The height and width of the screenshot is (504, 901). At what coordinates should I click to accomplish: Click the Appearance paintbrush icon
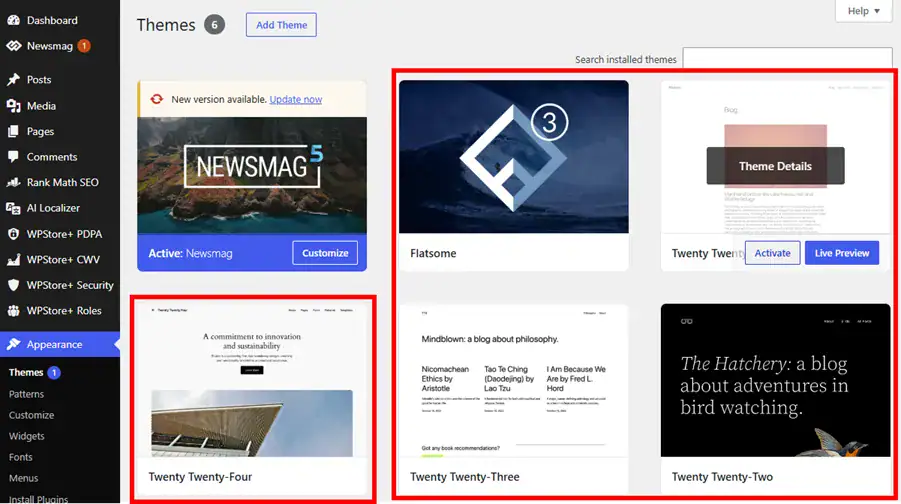click(x=13, y=344)
